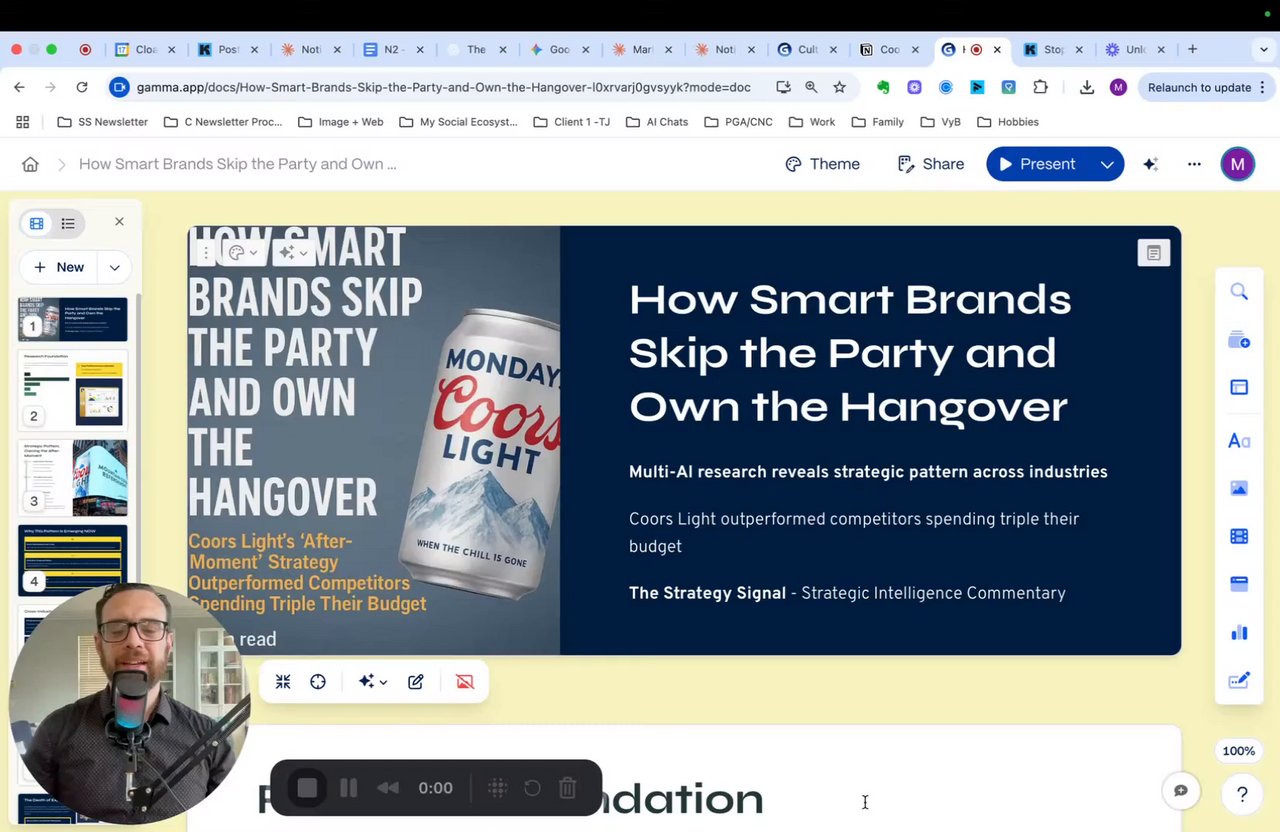
Task: Expand the Present options chevron
Action: pyautogui.click(x=1107, y=164)
